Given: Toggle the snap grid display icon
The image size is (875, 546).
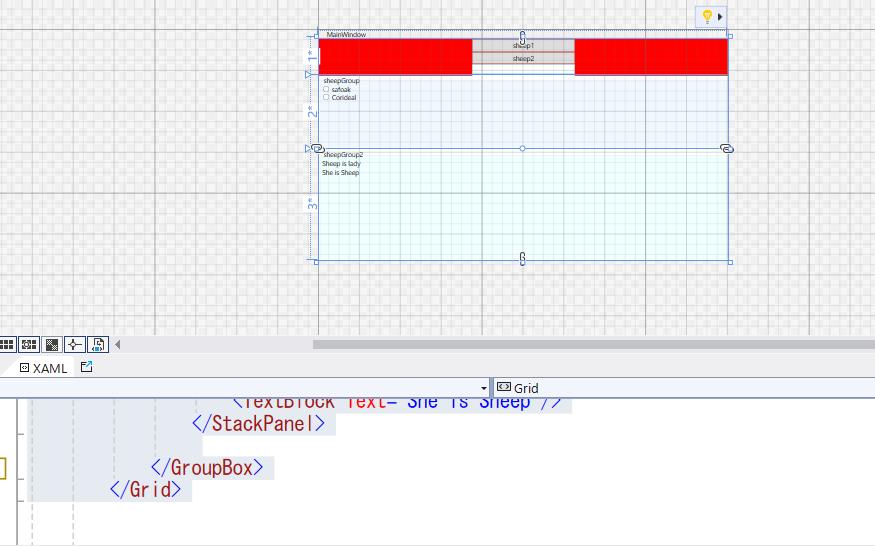Looking at the screenshot, I should (x=7, y=344).
